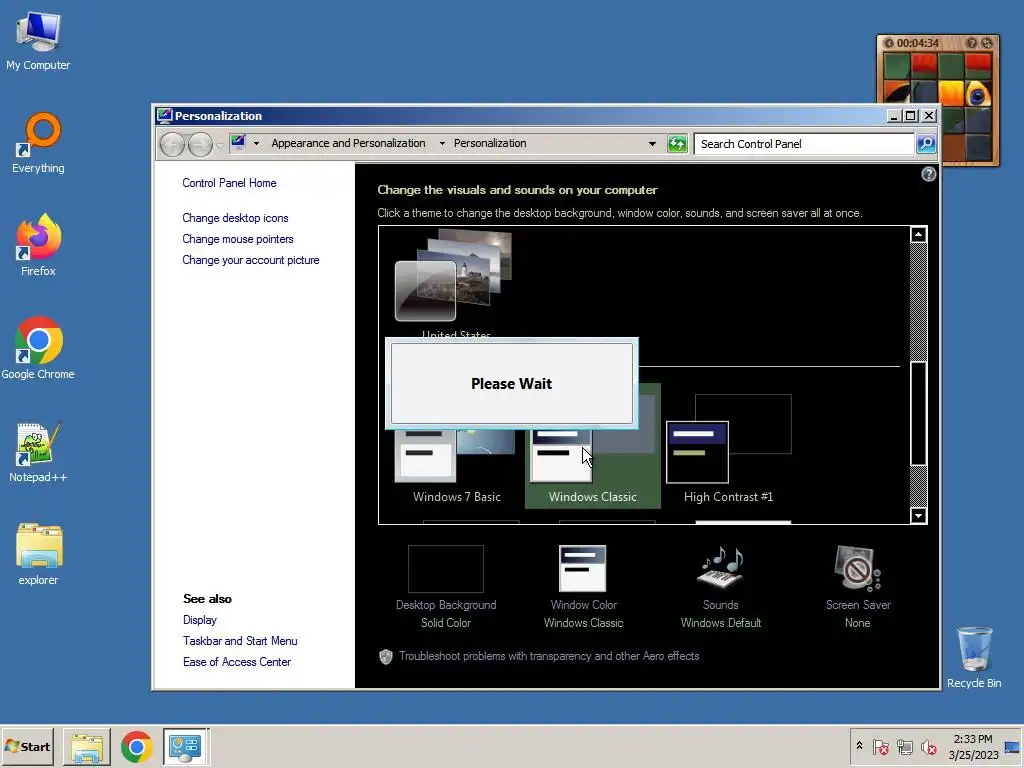Open Sounds Windows Default settings

721,587
